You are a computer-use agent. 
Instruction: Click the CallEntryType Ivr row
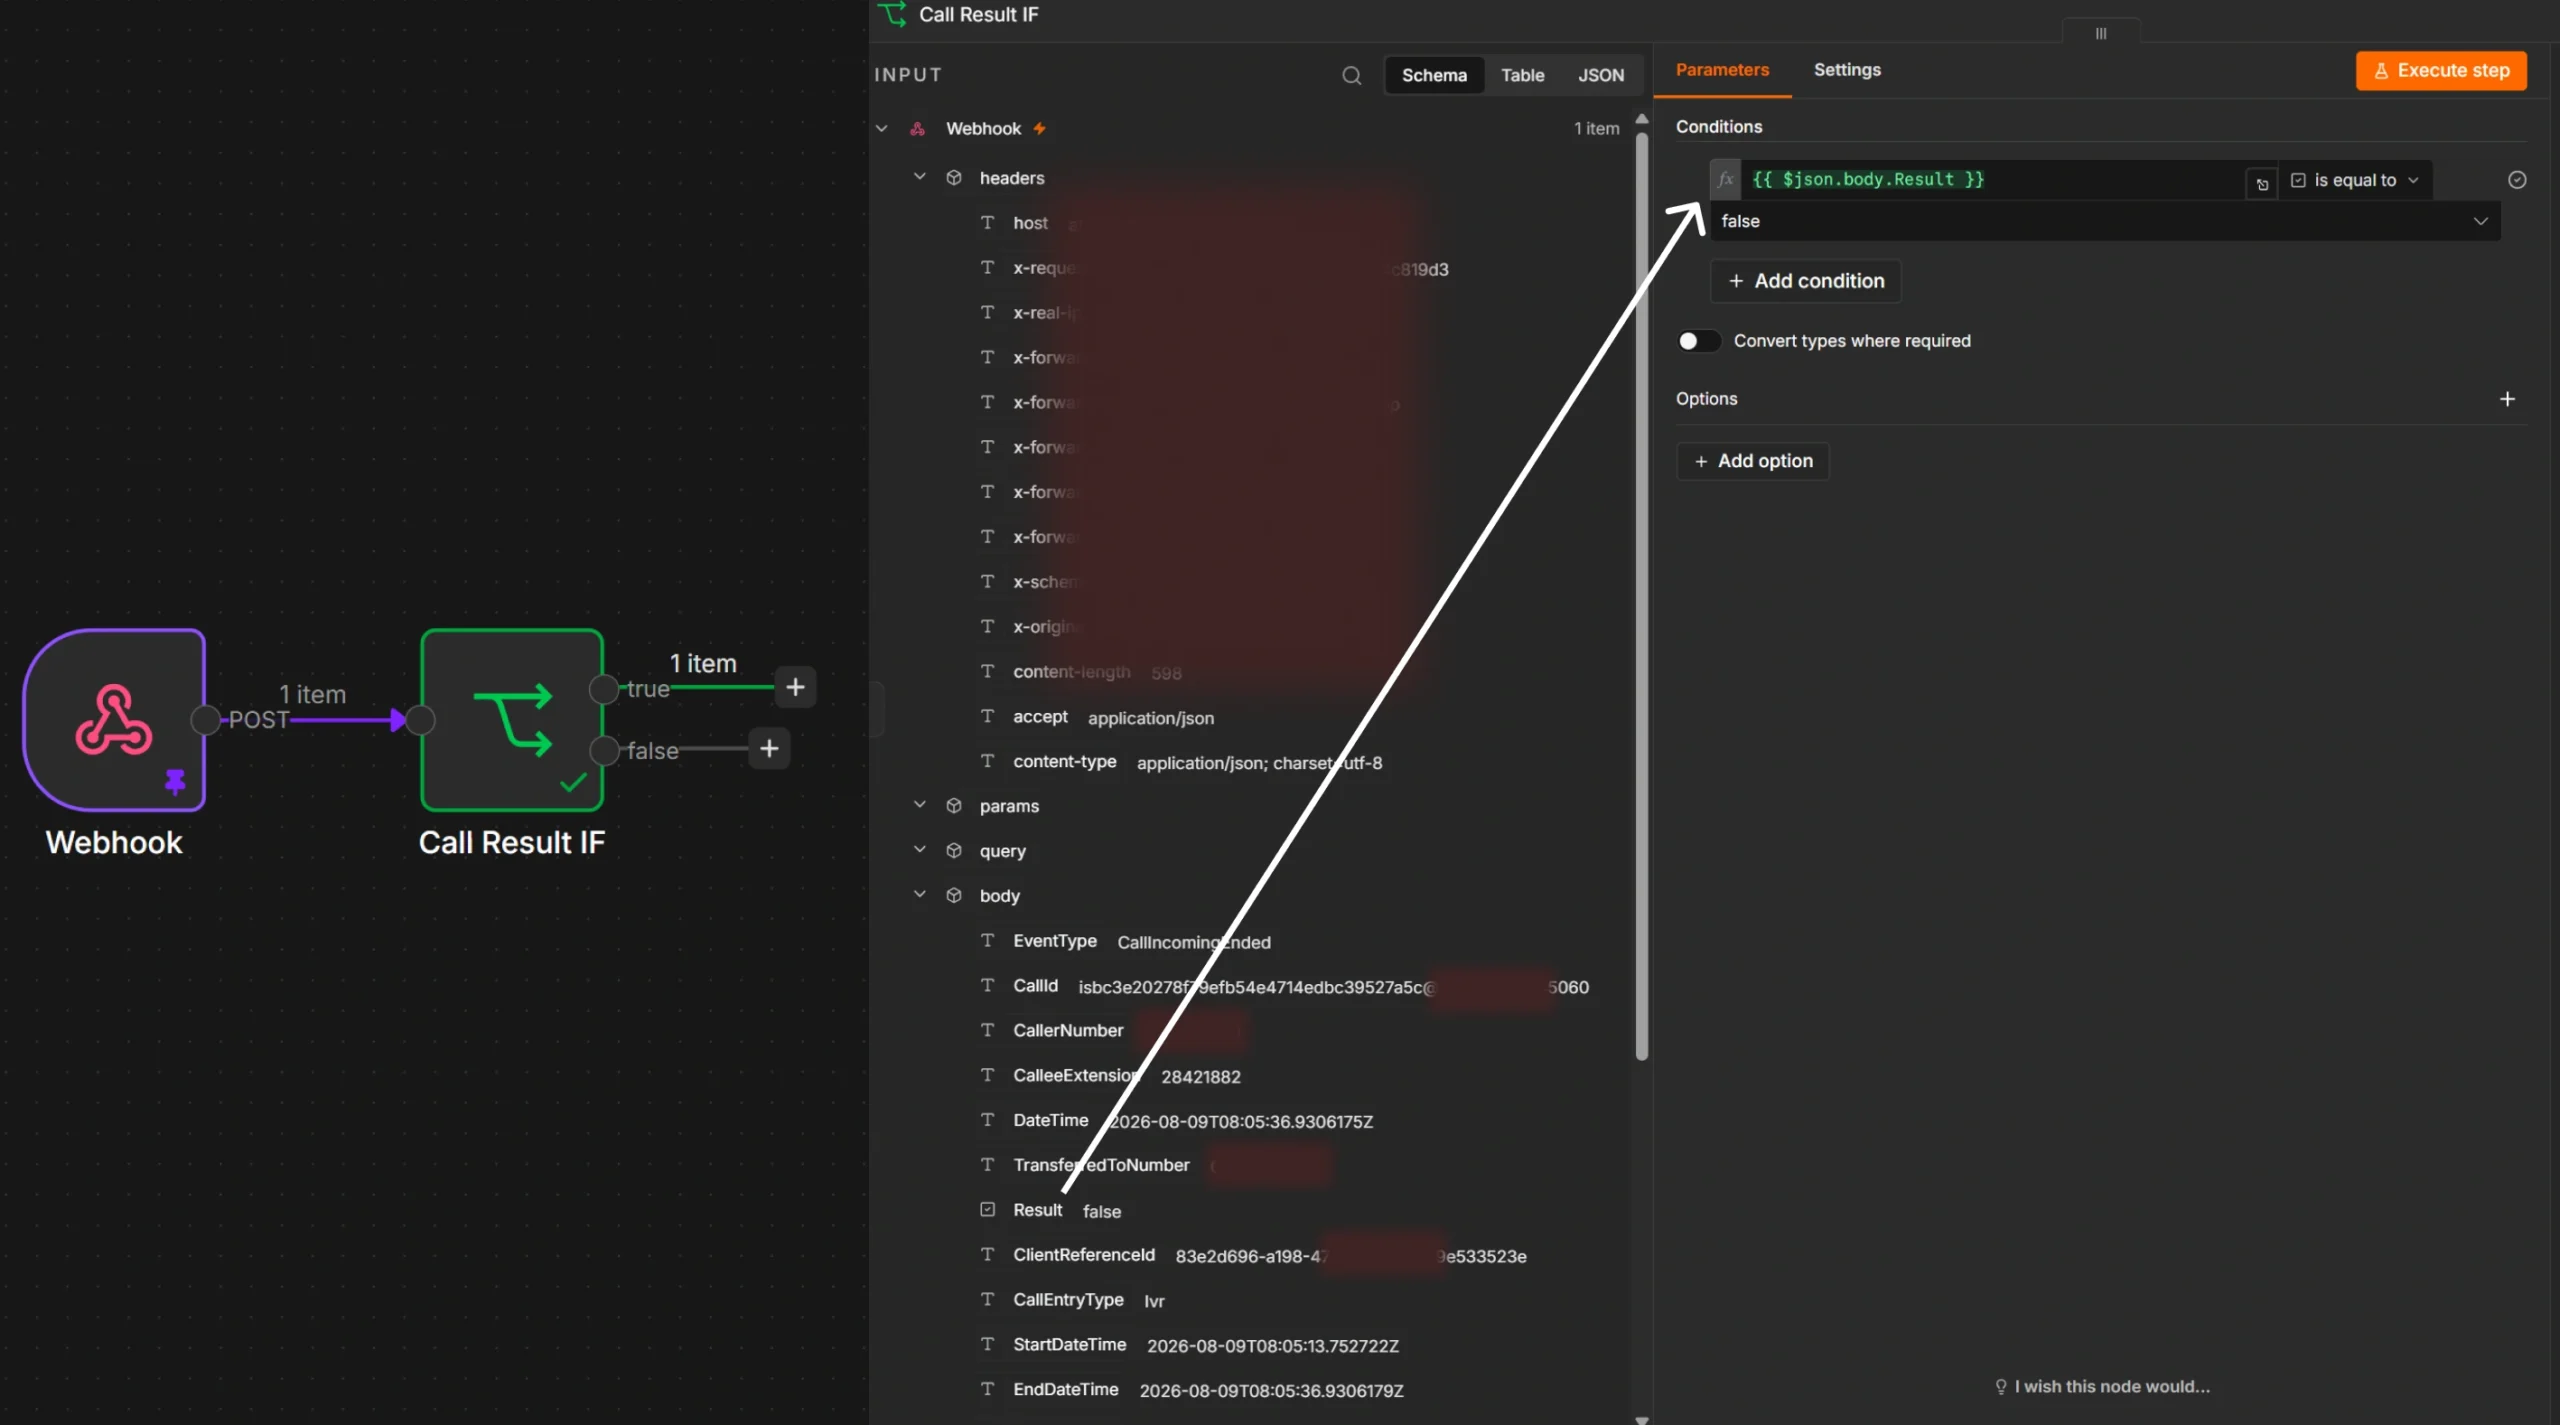point(1073,1300)
